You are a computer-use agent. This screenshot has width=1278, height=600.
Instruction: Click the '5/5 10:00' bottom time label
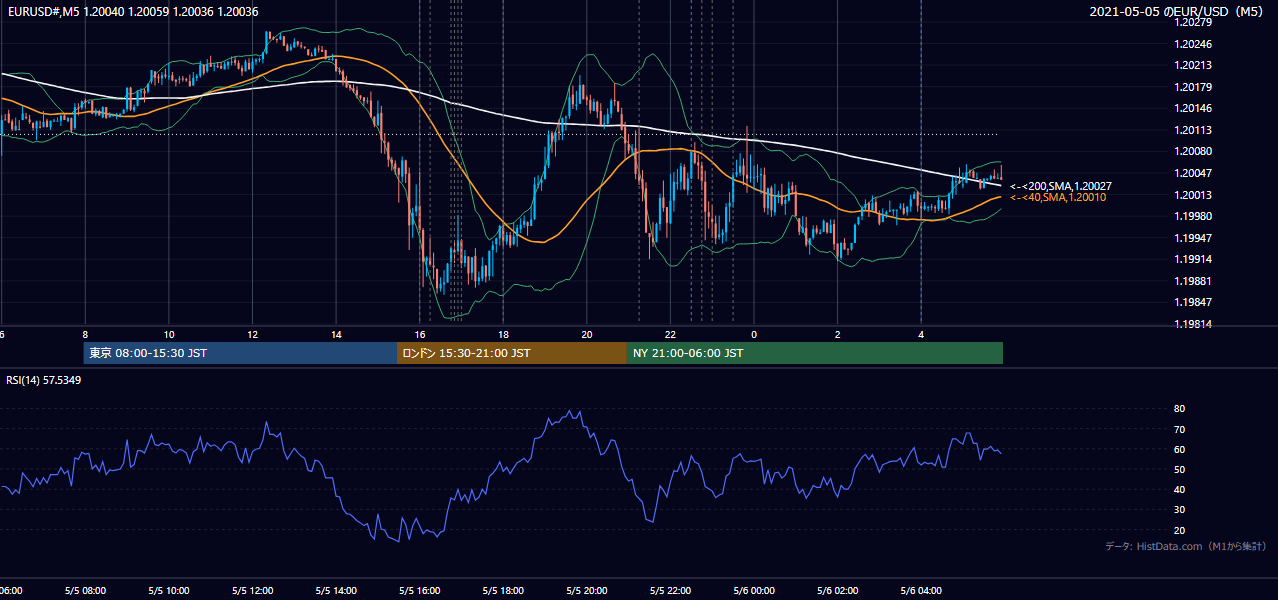click(x=169, y=591)
